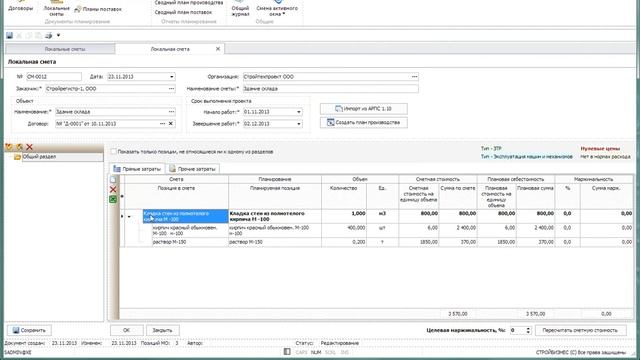Click Целевая маржинальность value field
Image resolution: width=640 pixels, height=360 pixels.
pyautogui.click(x=517, y=330)
